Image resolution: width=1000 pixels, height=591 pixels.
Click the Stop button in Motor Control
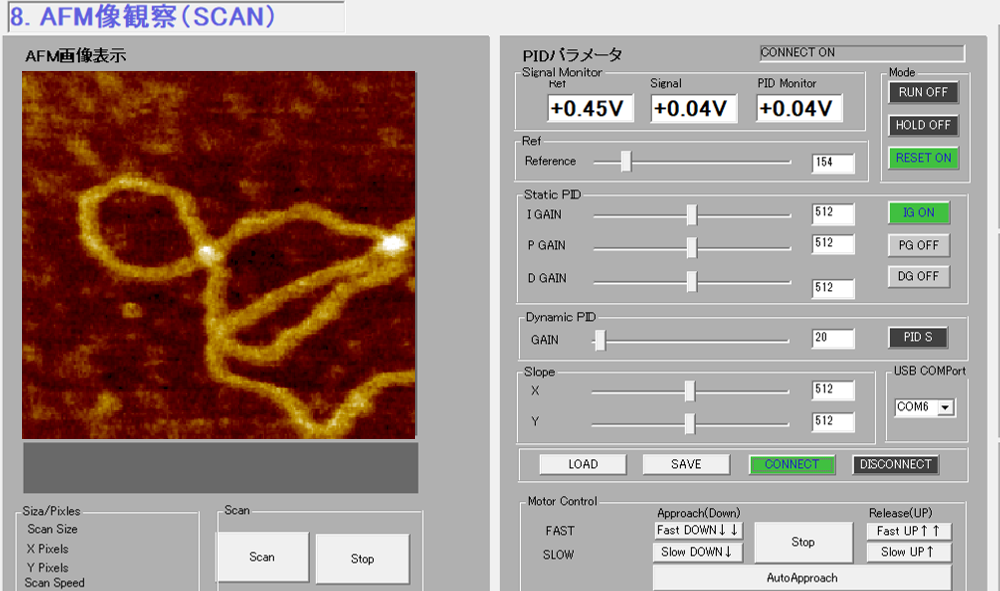pos(803,542)
